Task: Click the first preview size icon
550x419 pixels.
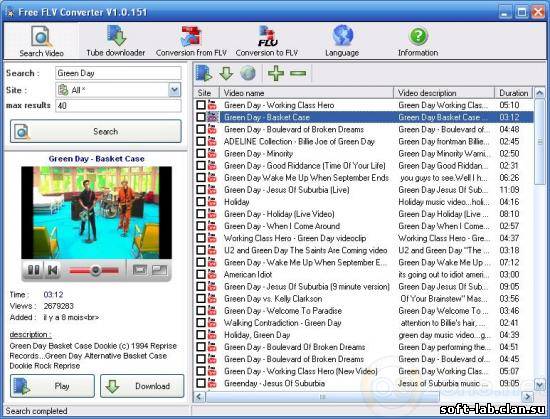Action: [x=140, y=270]
